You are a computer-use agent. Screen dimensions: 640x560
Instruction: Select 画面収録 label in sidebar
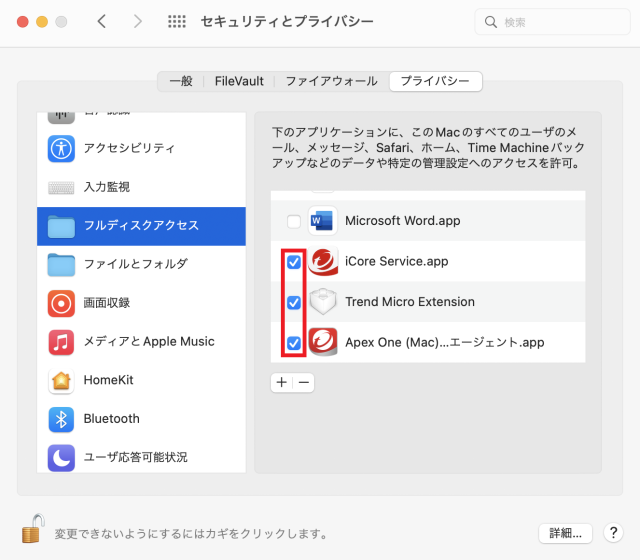(107, 303)
